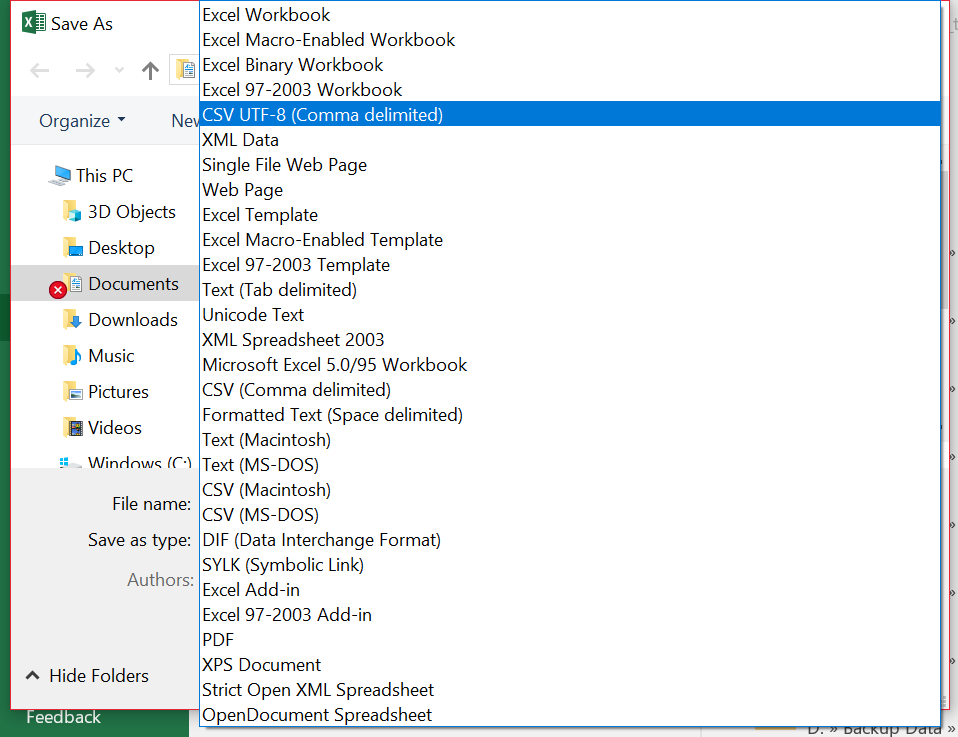Choose Excel Macro-Enabled Workbook type
The width and height of the screenshot is (958, 737).
[569, 40]
